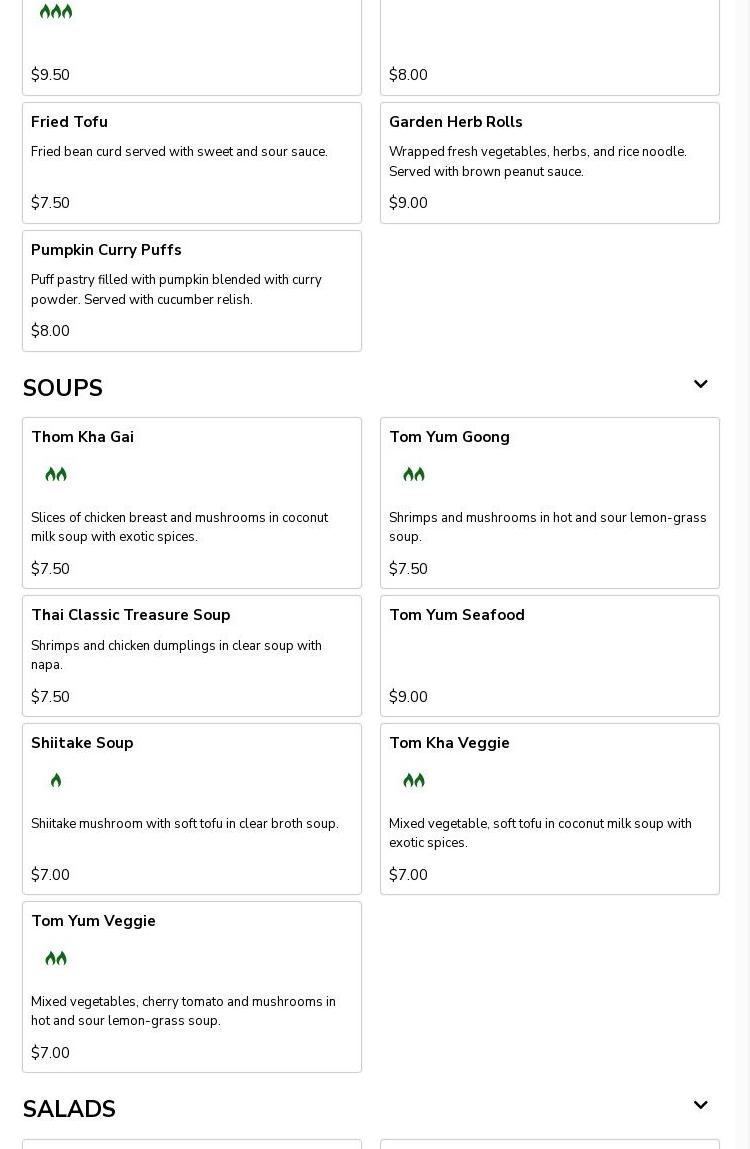The image size is (750, 1149).
Task: Click Shiitake Soup single flame icon
Action: (56, 780)
